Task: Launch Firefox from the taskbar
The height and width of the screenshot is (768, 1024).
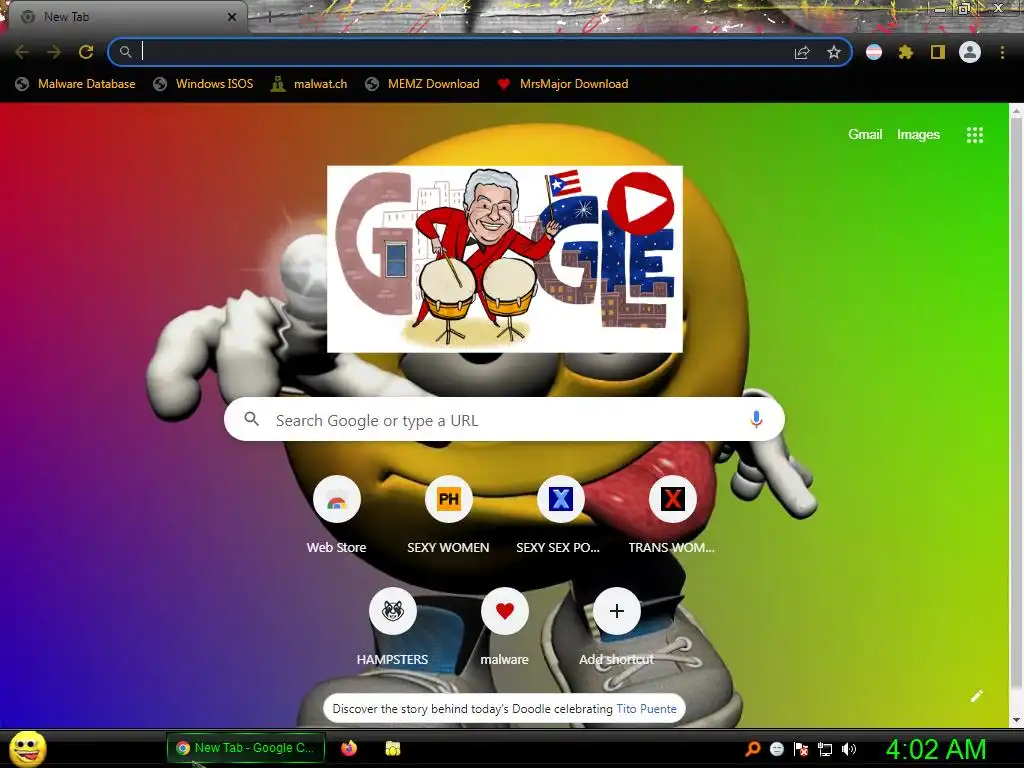Action: (349, 748)
